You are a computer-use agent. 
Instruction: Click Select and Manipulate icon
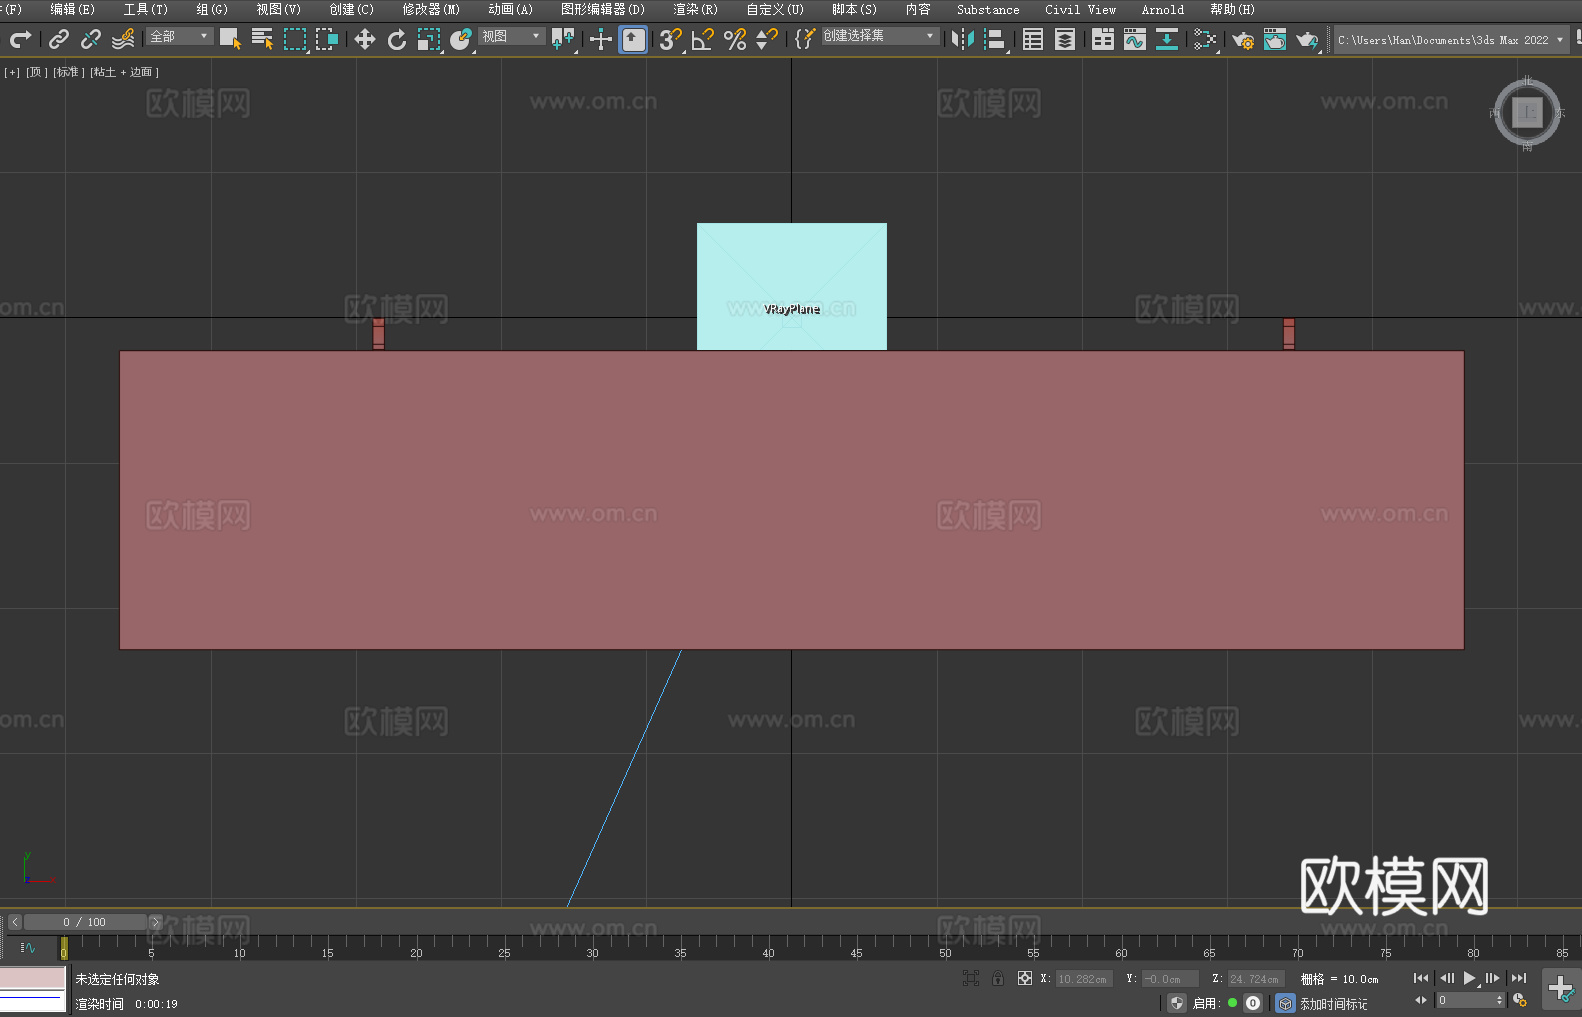pyautogui.click(x=601, y=39)
